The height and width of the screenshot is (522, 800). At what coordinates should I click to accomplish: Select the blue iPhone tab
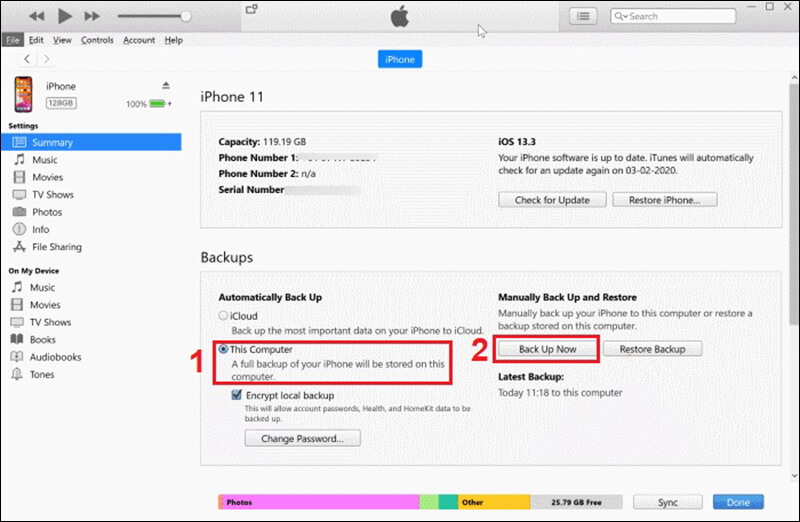pos(400,59)
